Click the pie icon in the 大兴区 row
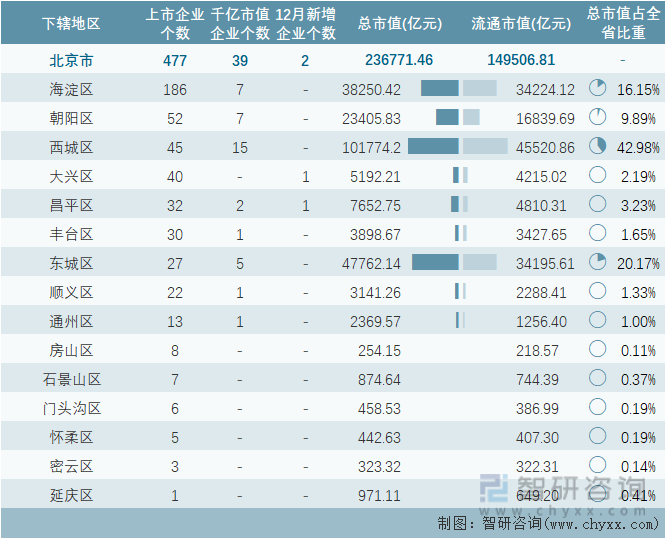The width and height of the screenshot is (665, 538). coord(598,175)
